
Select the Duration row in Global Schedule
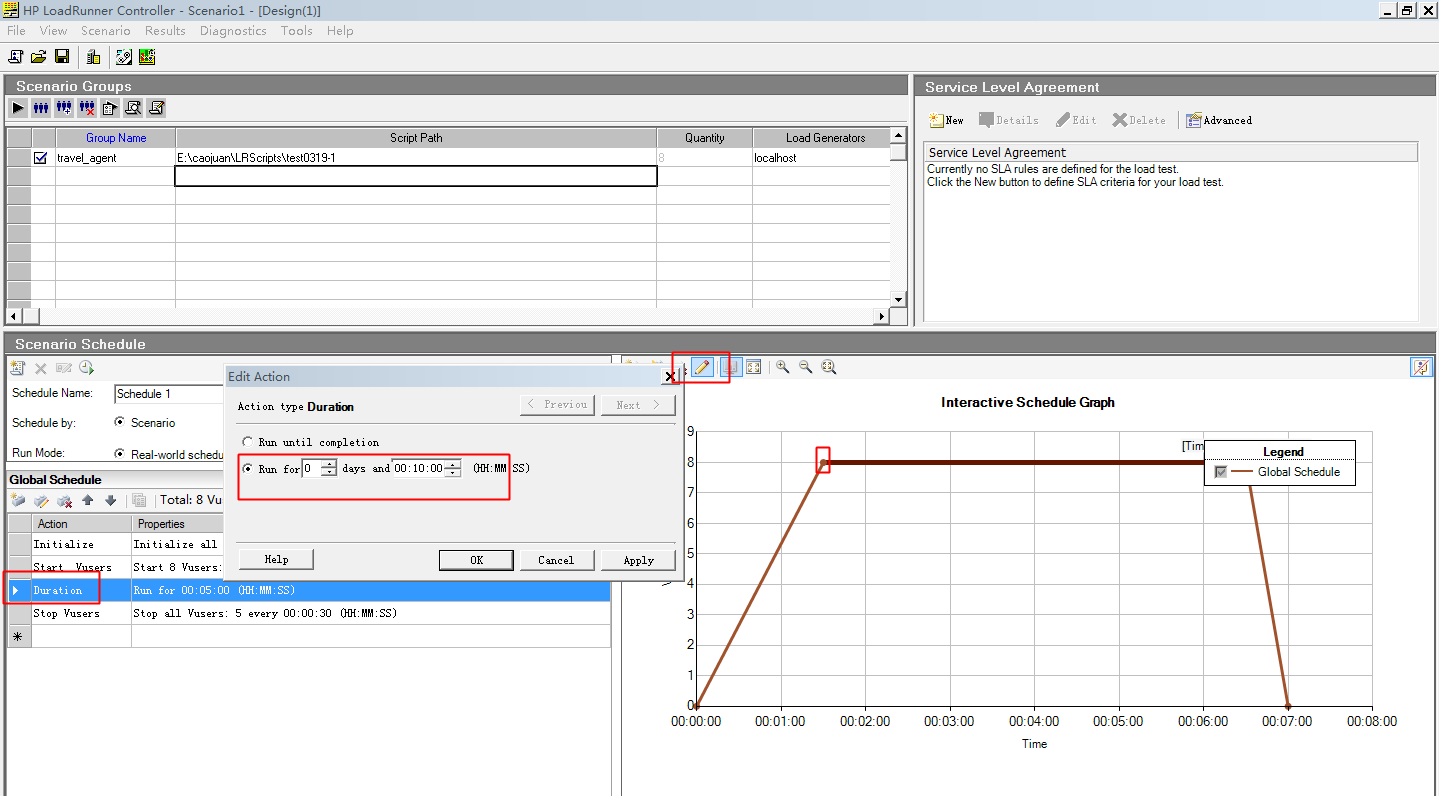pos(309,590)
